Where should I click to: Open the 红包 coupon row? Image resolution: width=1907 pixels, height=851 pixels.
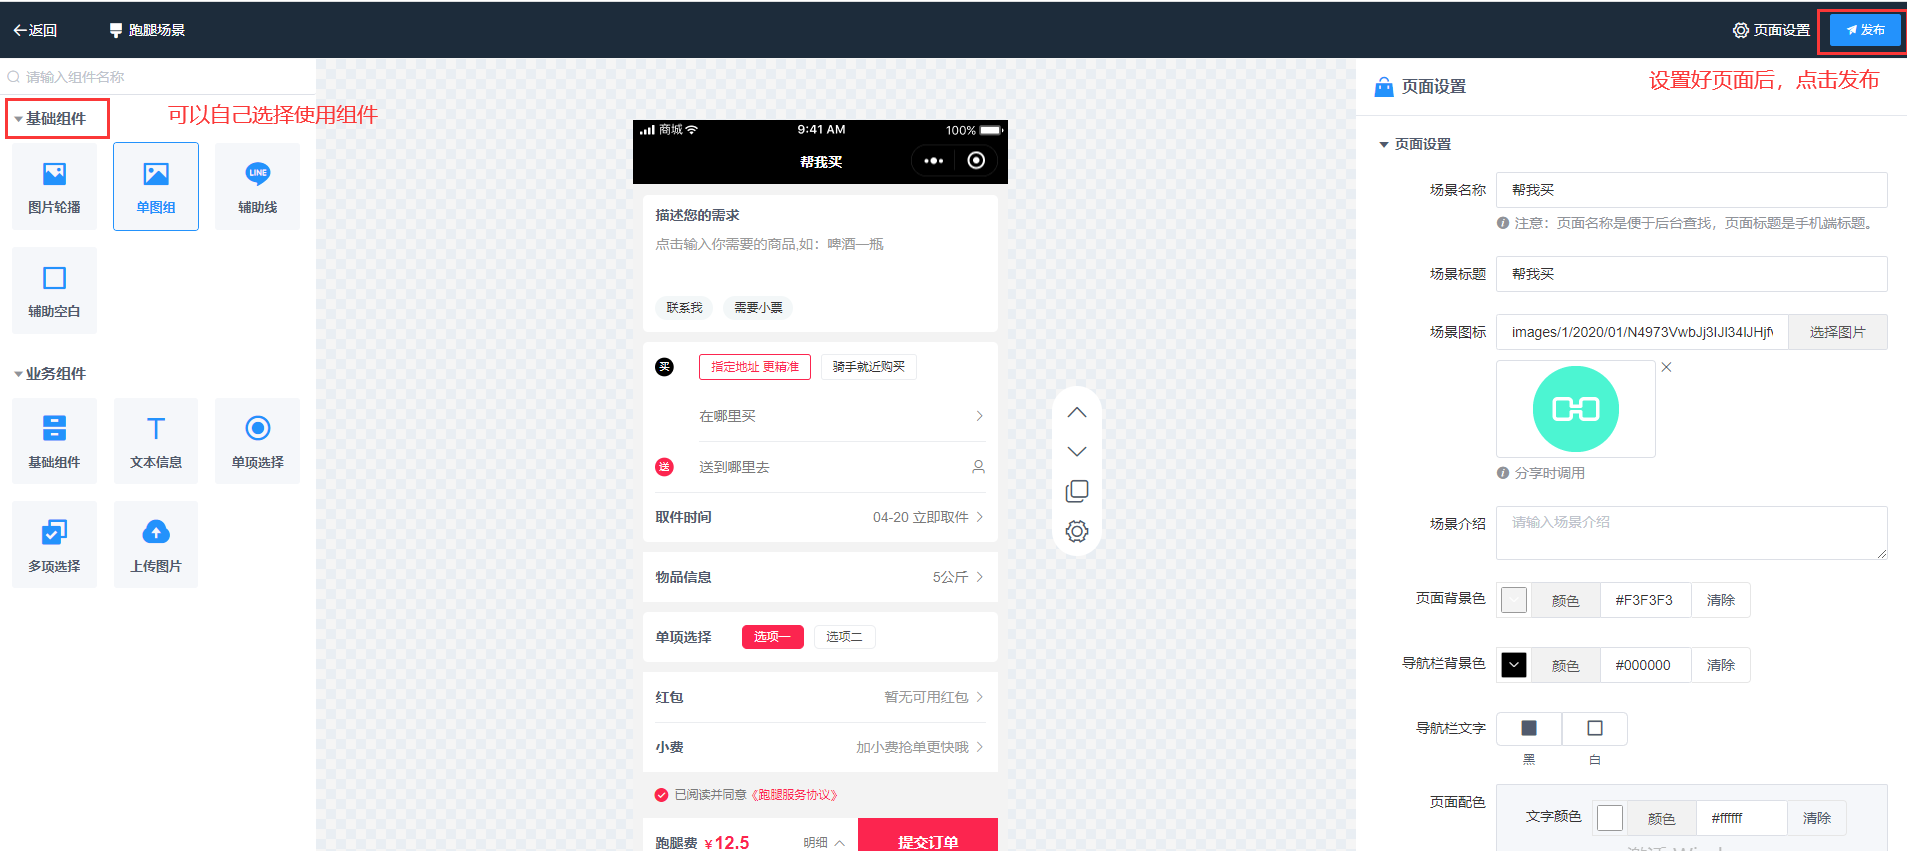click(820, 697)
